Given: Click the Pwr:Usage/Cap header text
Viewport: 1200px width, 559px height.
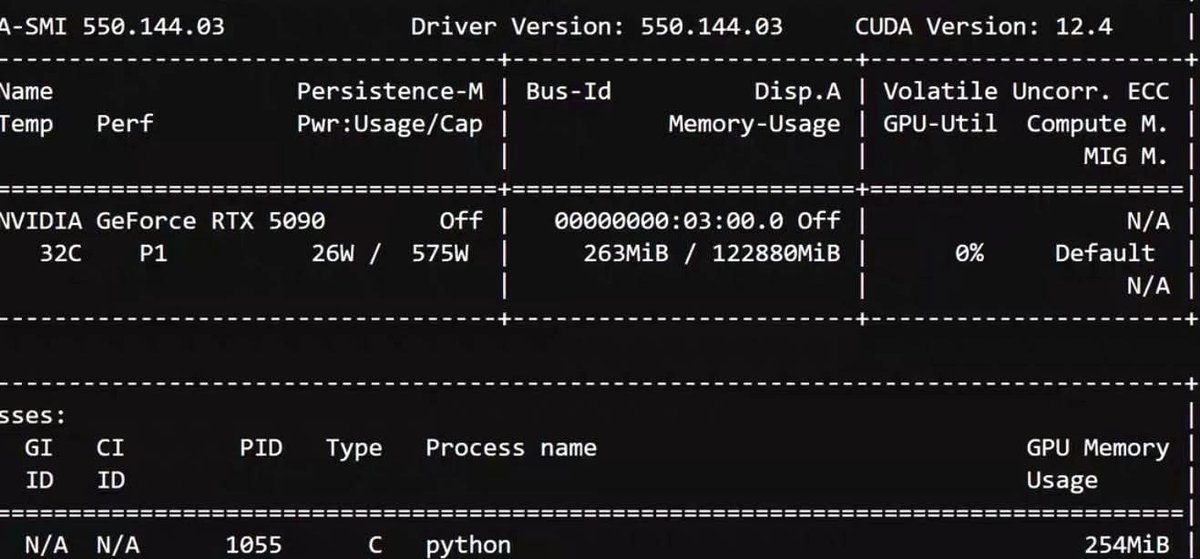Looking at the screenshot, I should (x=390, y=124).
